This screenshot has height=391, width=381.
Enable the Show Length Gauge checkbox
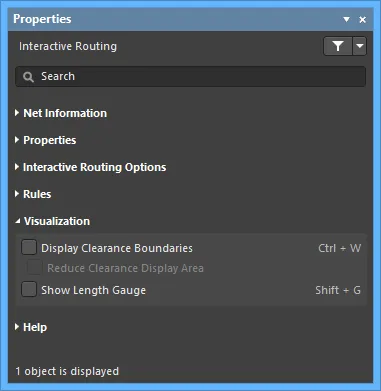[x=29, y=289]
